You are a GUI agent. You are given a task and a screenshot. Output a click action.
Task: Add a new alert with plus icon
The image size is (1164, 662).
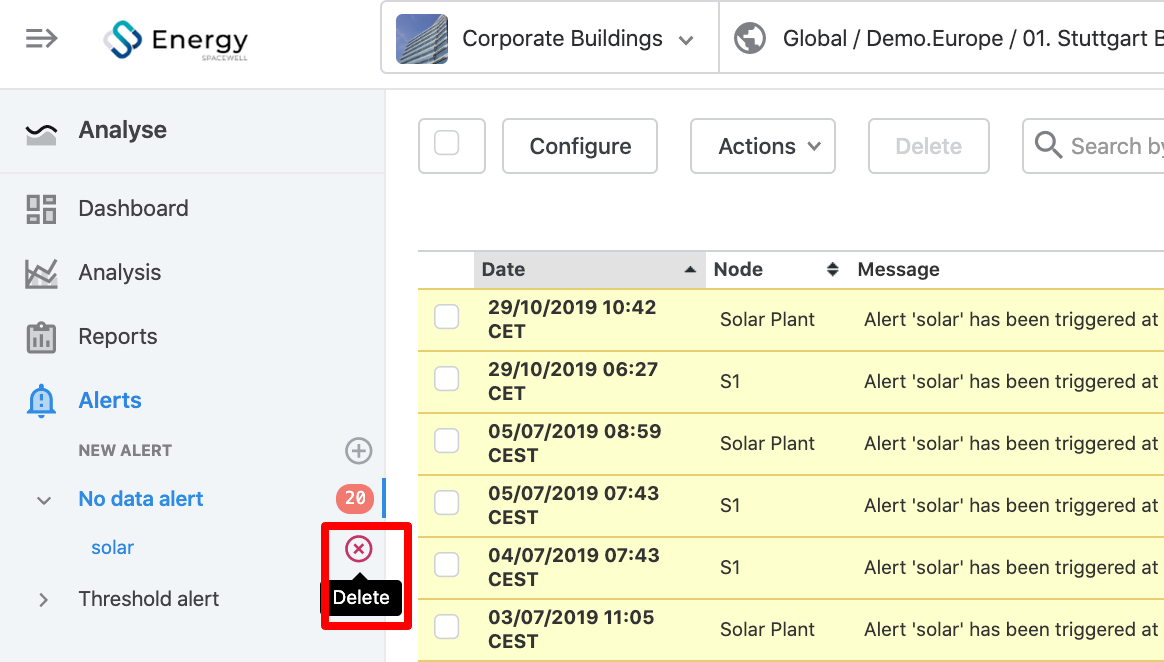[359, 450]
